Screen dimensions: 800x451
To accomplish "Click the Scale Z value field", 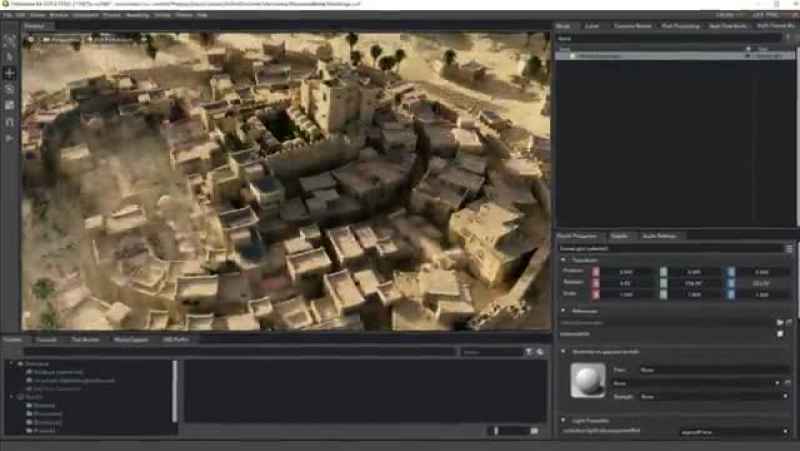I will pos(762,294).
